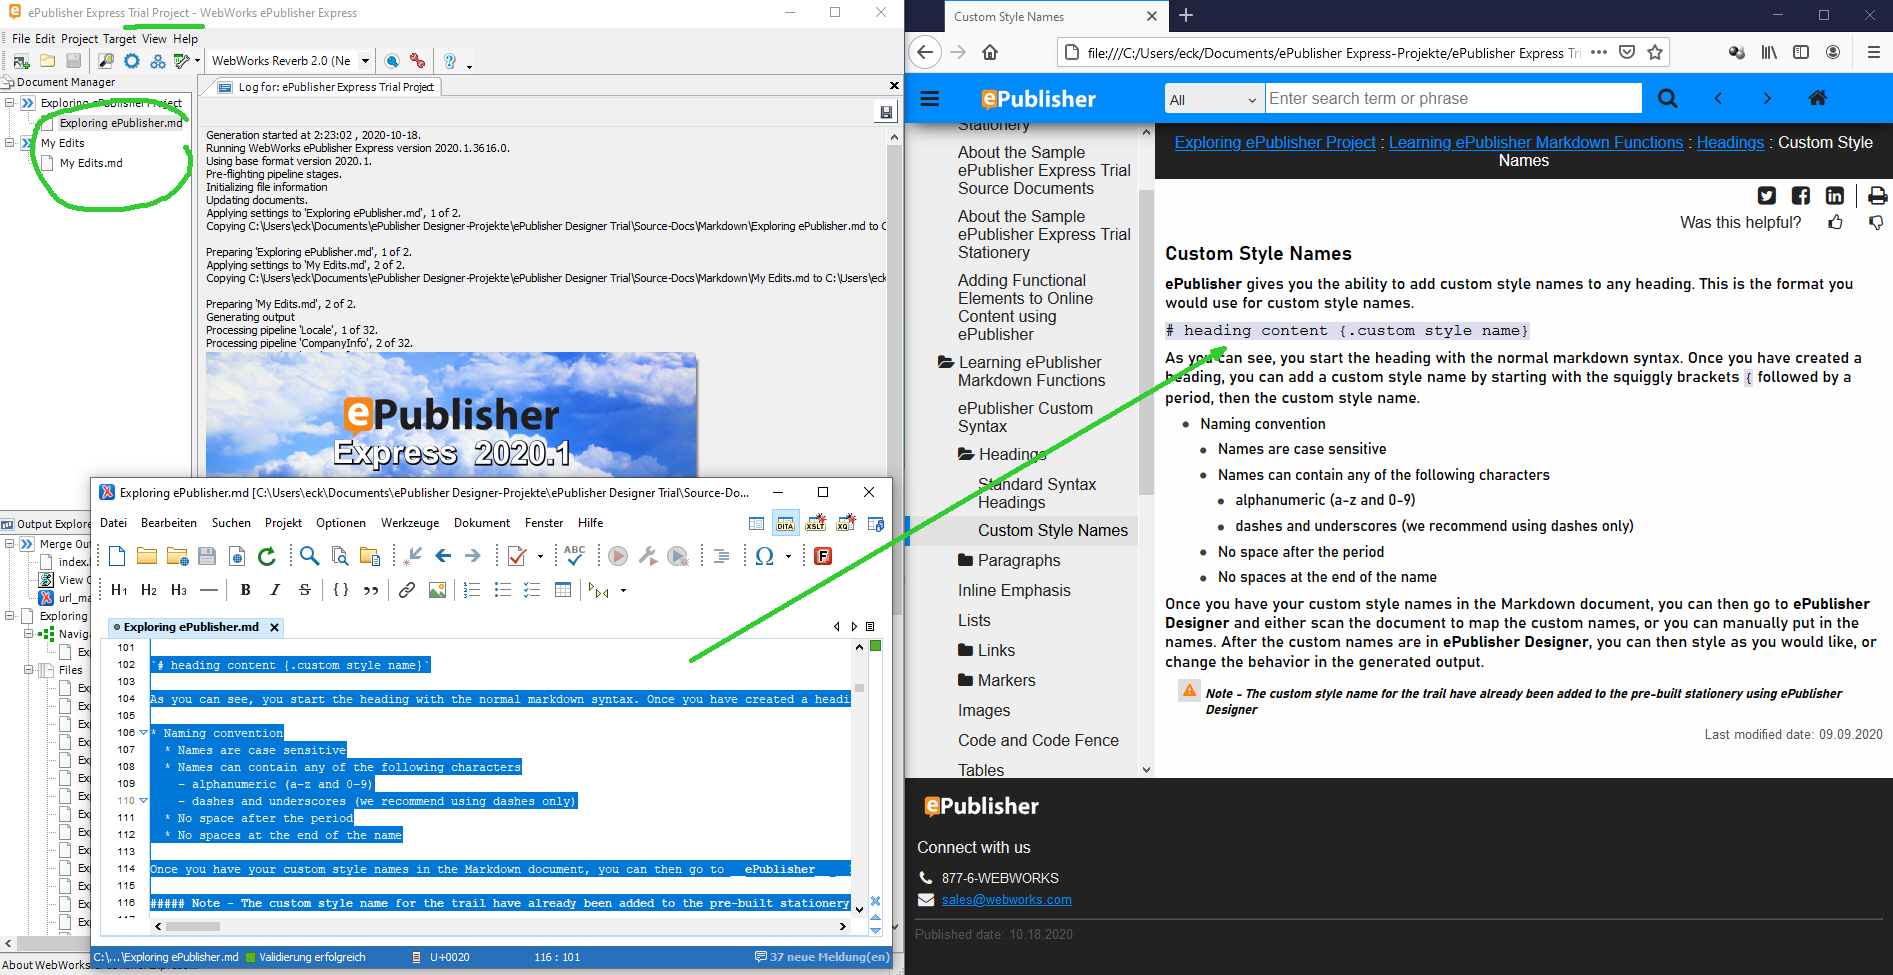This screenshot has width=1893, height=975.
Task: Click the green Reload icon in editor
Action: (266, 556)
